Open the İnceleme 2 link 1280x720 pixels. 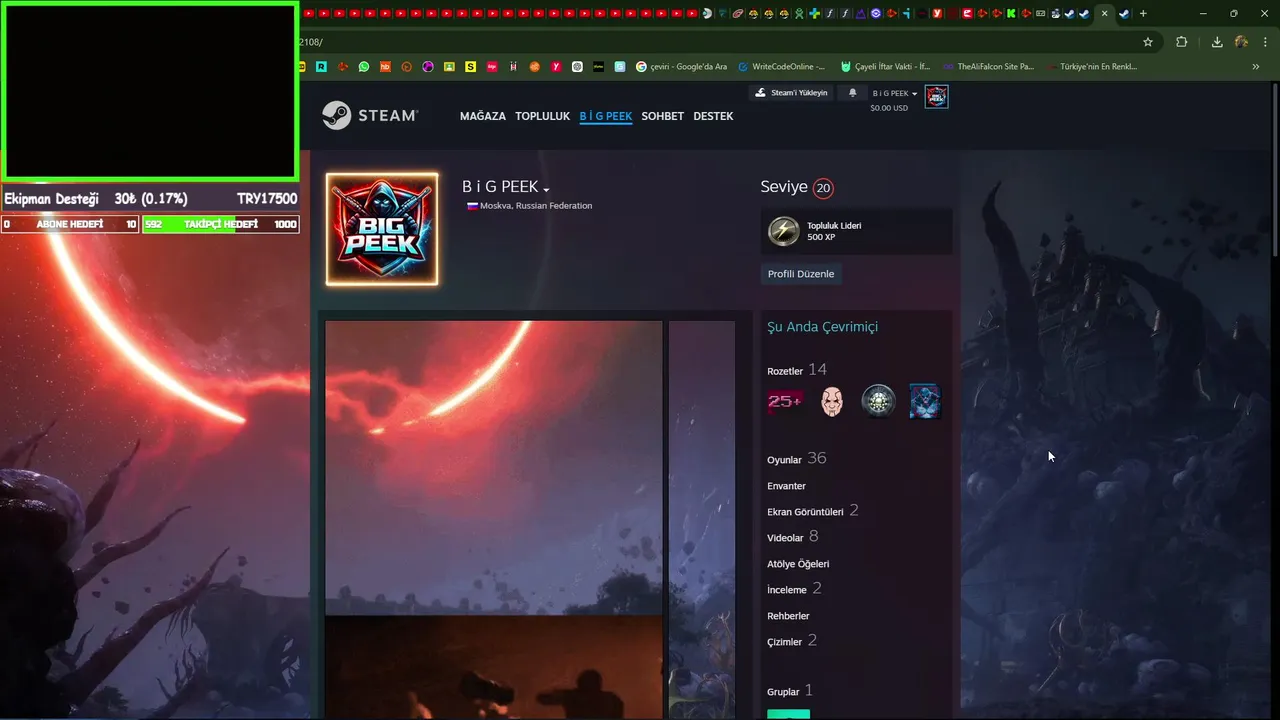794,589
